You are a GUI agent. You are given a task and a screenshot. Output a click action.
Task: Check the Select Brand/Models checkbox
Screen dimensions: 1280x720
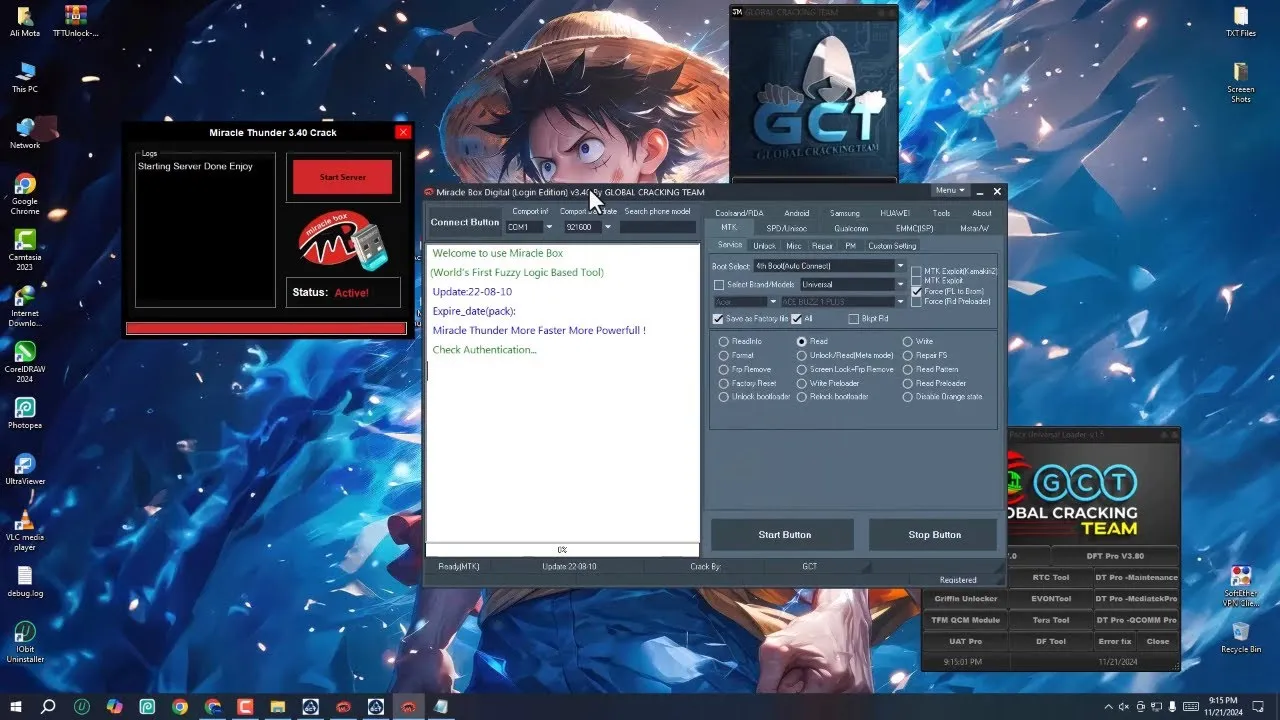pos(718,285)
